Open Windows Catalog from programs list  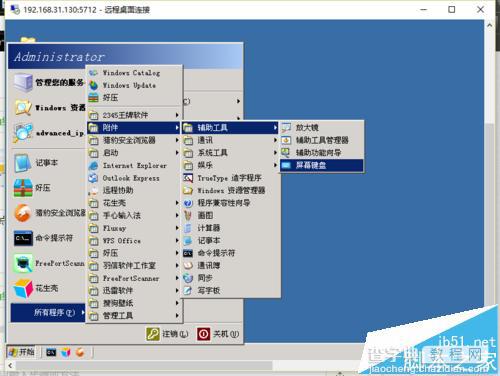pyautogui.click(x=134, y=73)
